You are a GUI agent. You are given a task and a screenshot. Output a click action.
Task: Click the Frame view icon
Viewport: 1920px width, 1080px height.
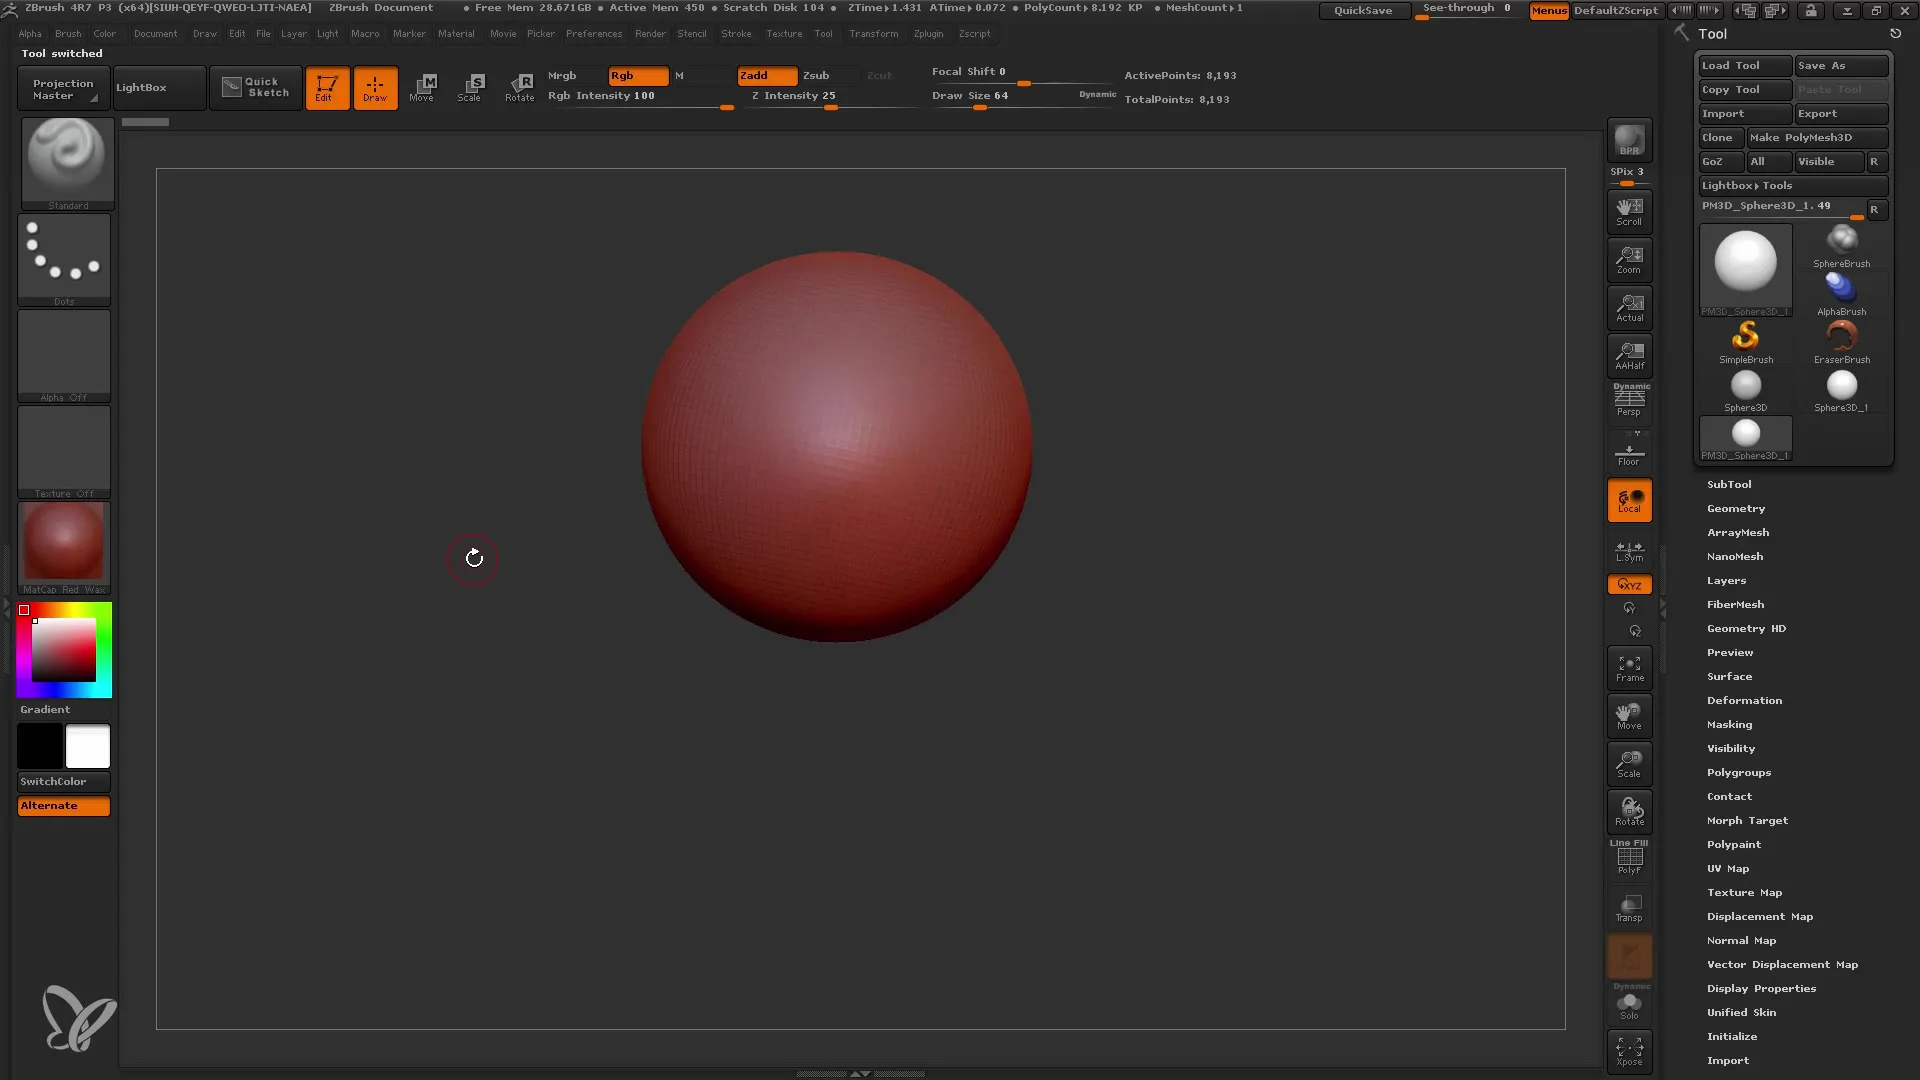coord(1629,667)
